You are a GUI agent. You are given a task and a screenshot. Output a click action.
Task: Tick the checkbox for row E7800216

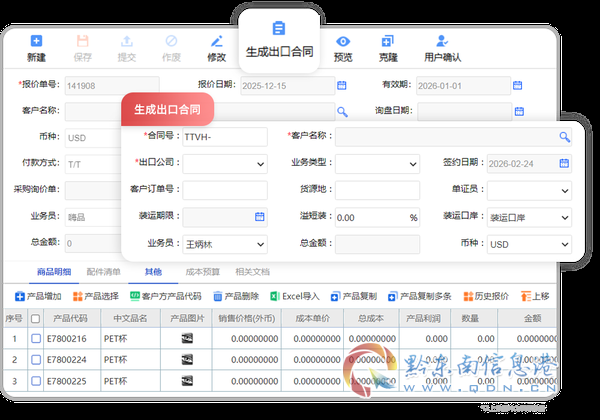click(x=36, y=338)
